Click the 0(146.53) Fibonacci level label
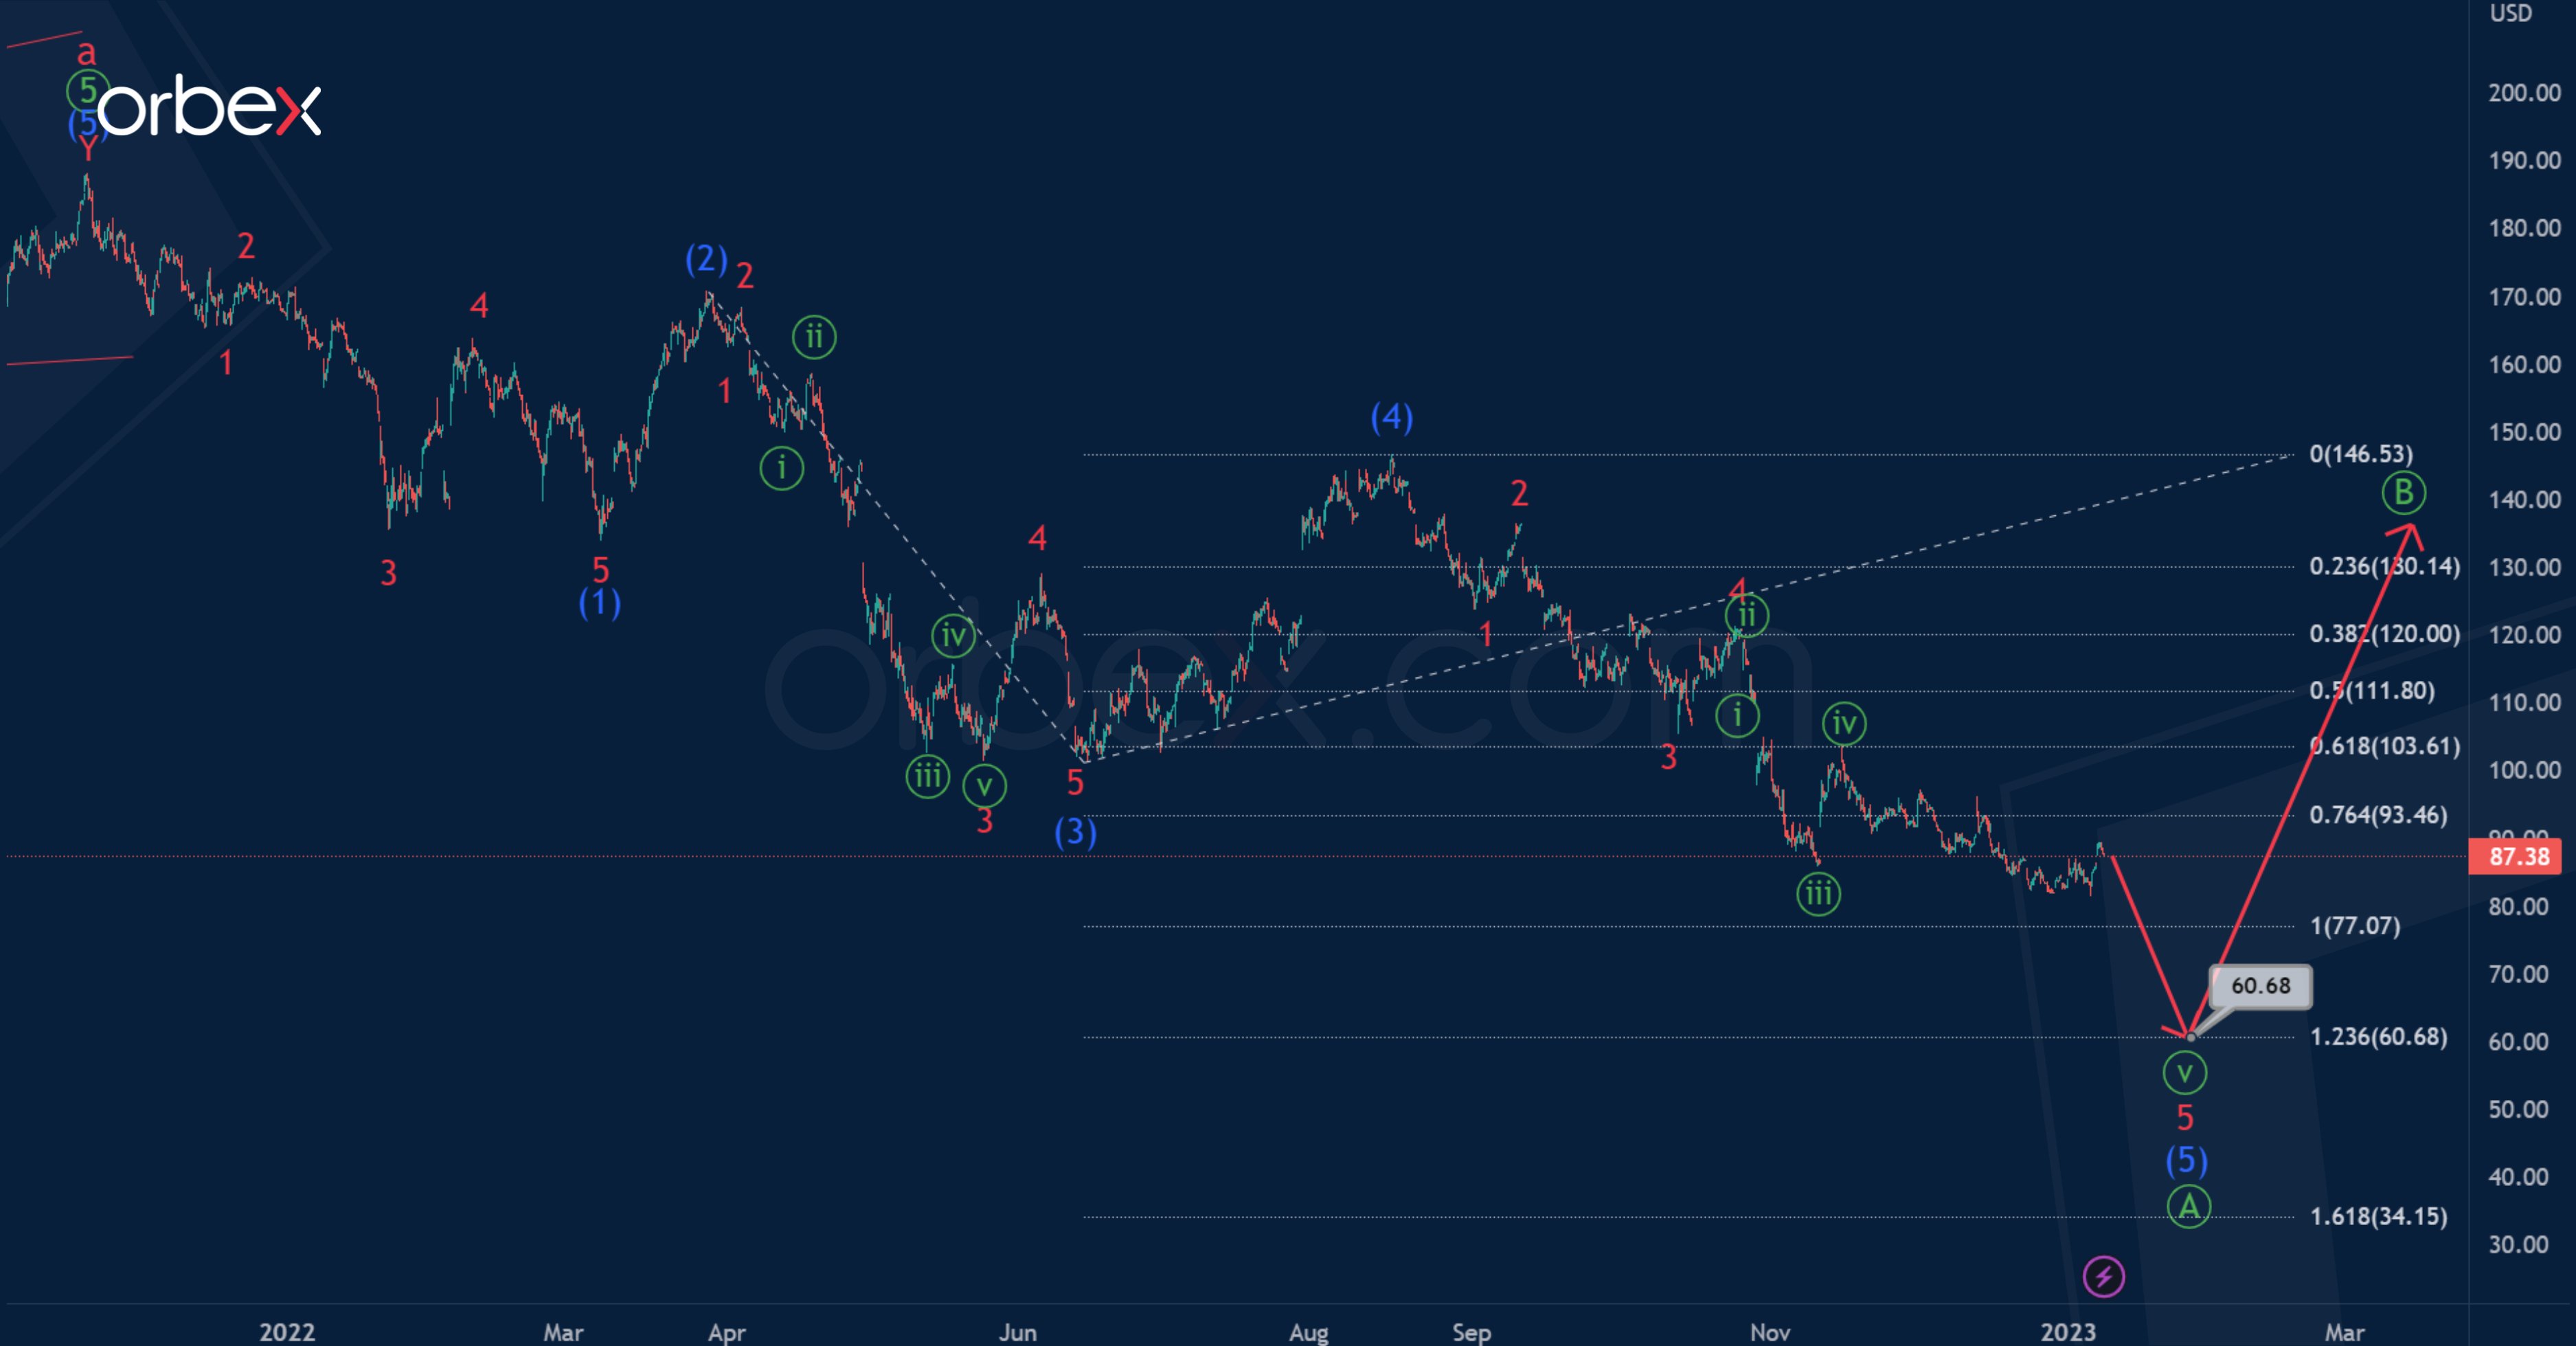The width and height of the screenshot is (2576, 1346). 2360,454
